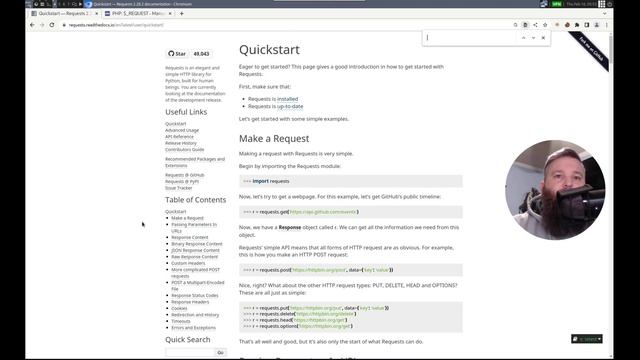Image resolution: width=640 pixels, height=360 pixels.
Task: Click the Go search button
Action: tap(221, 352)
